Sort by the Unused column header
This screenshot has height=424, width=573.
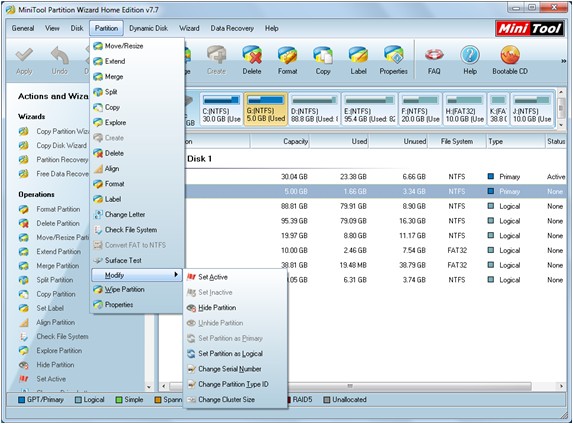click(x=398, y=141)
